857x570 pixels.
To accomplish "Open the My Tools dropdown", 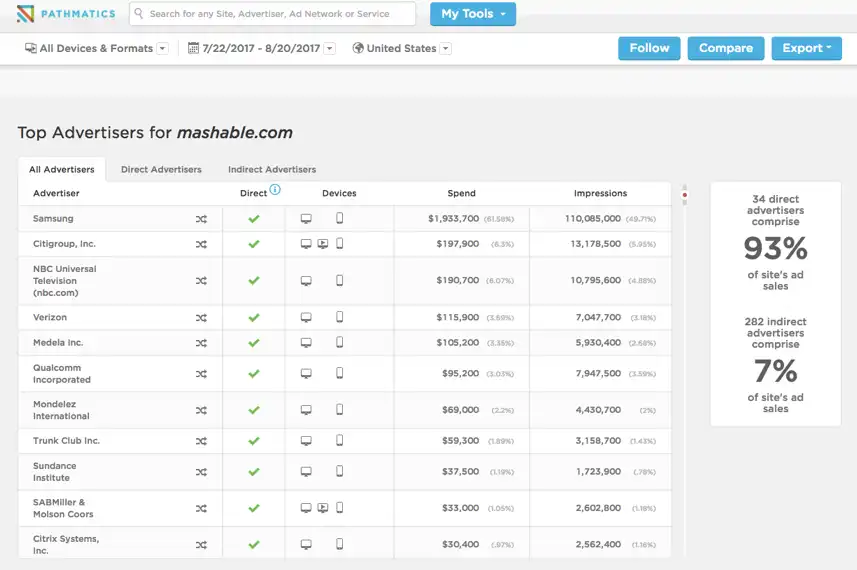I will pos(473,14).
